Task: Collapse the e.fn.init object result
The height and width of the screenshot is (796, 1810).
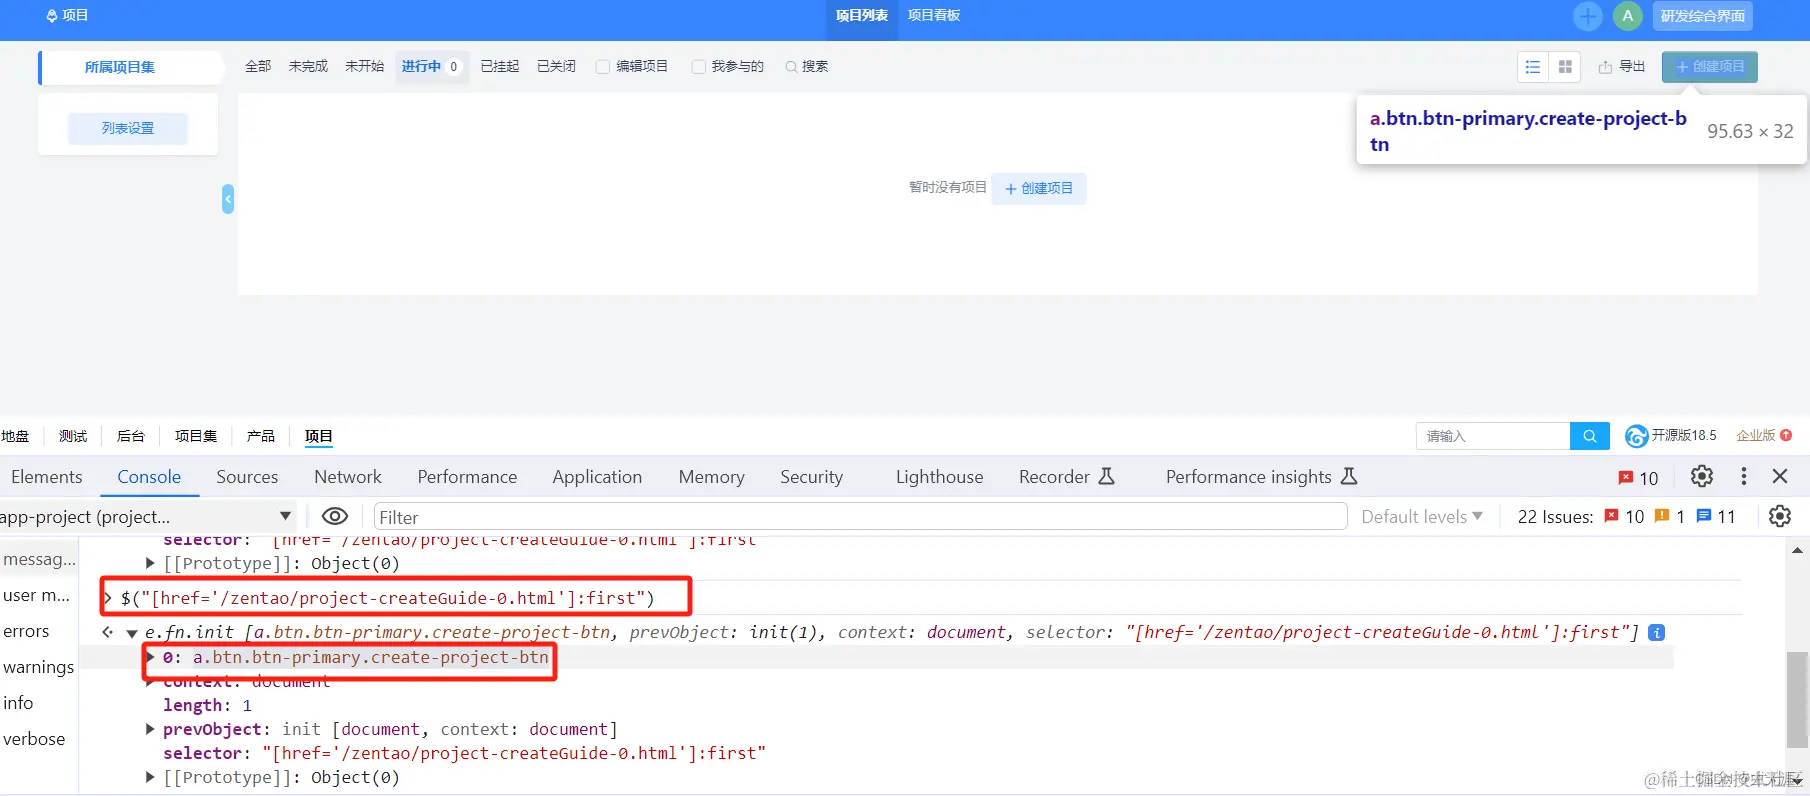Action: (x=131, y=633)
